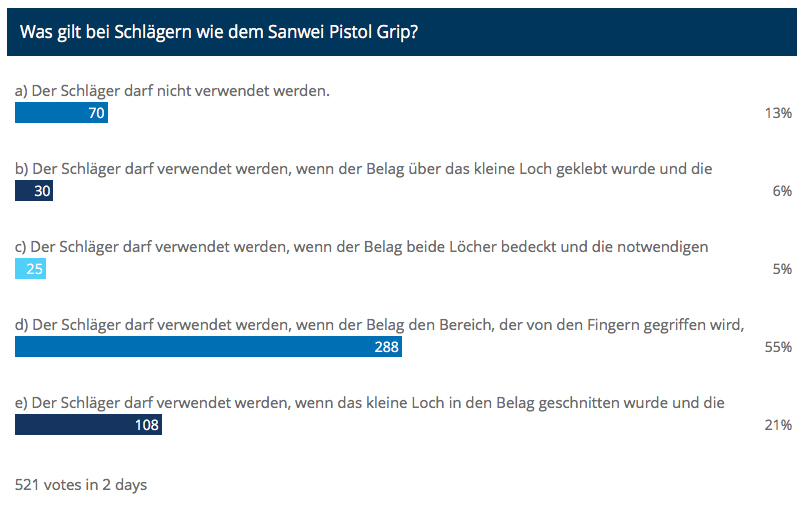
Task: Click the 21% result for answer e
Action: (778, 425)
